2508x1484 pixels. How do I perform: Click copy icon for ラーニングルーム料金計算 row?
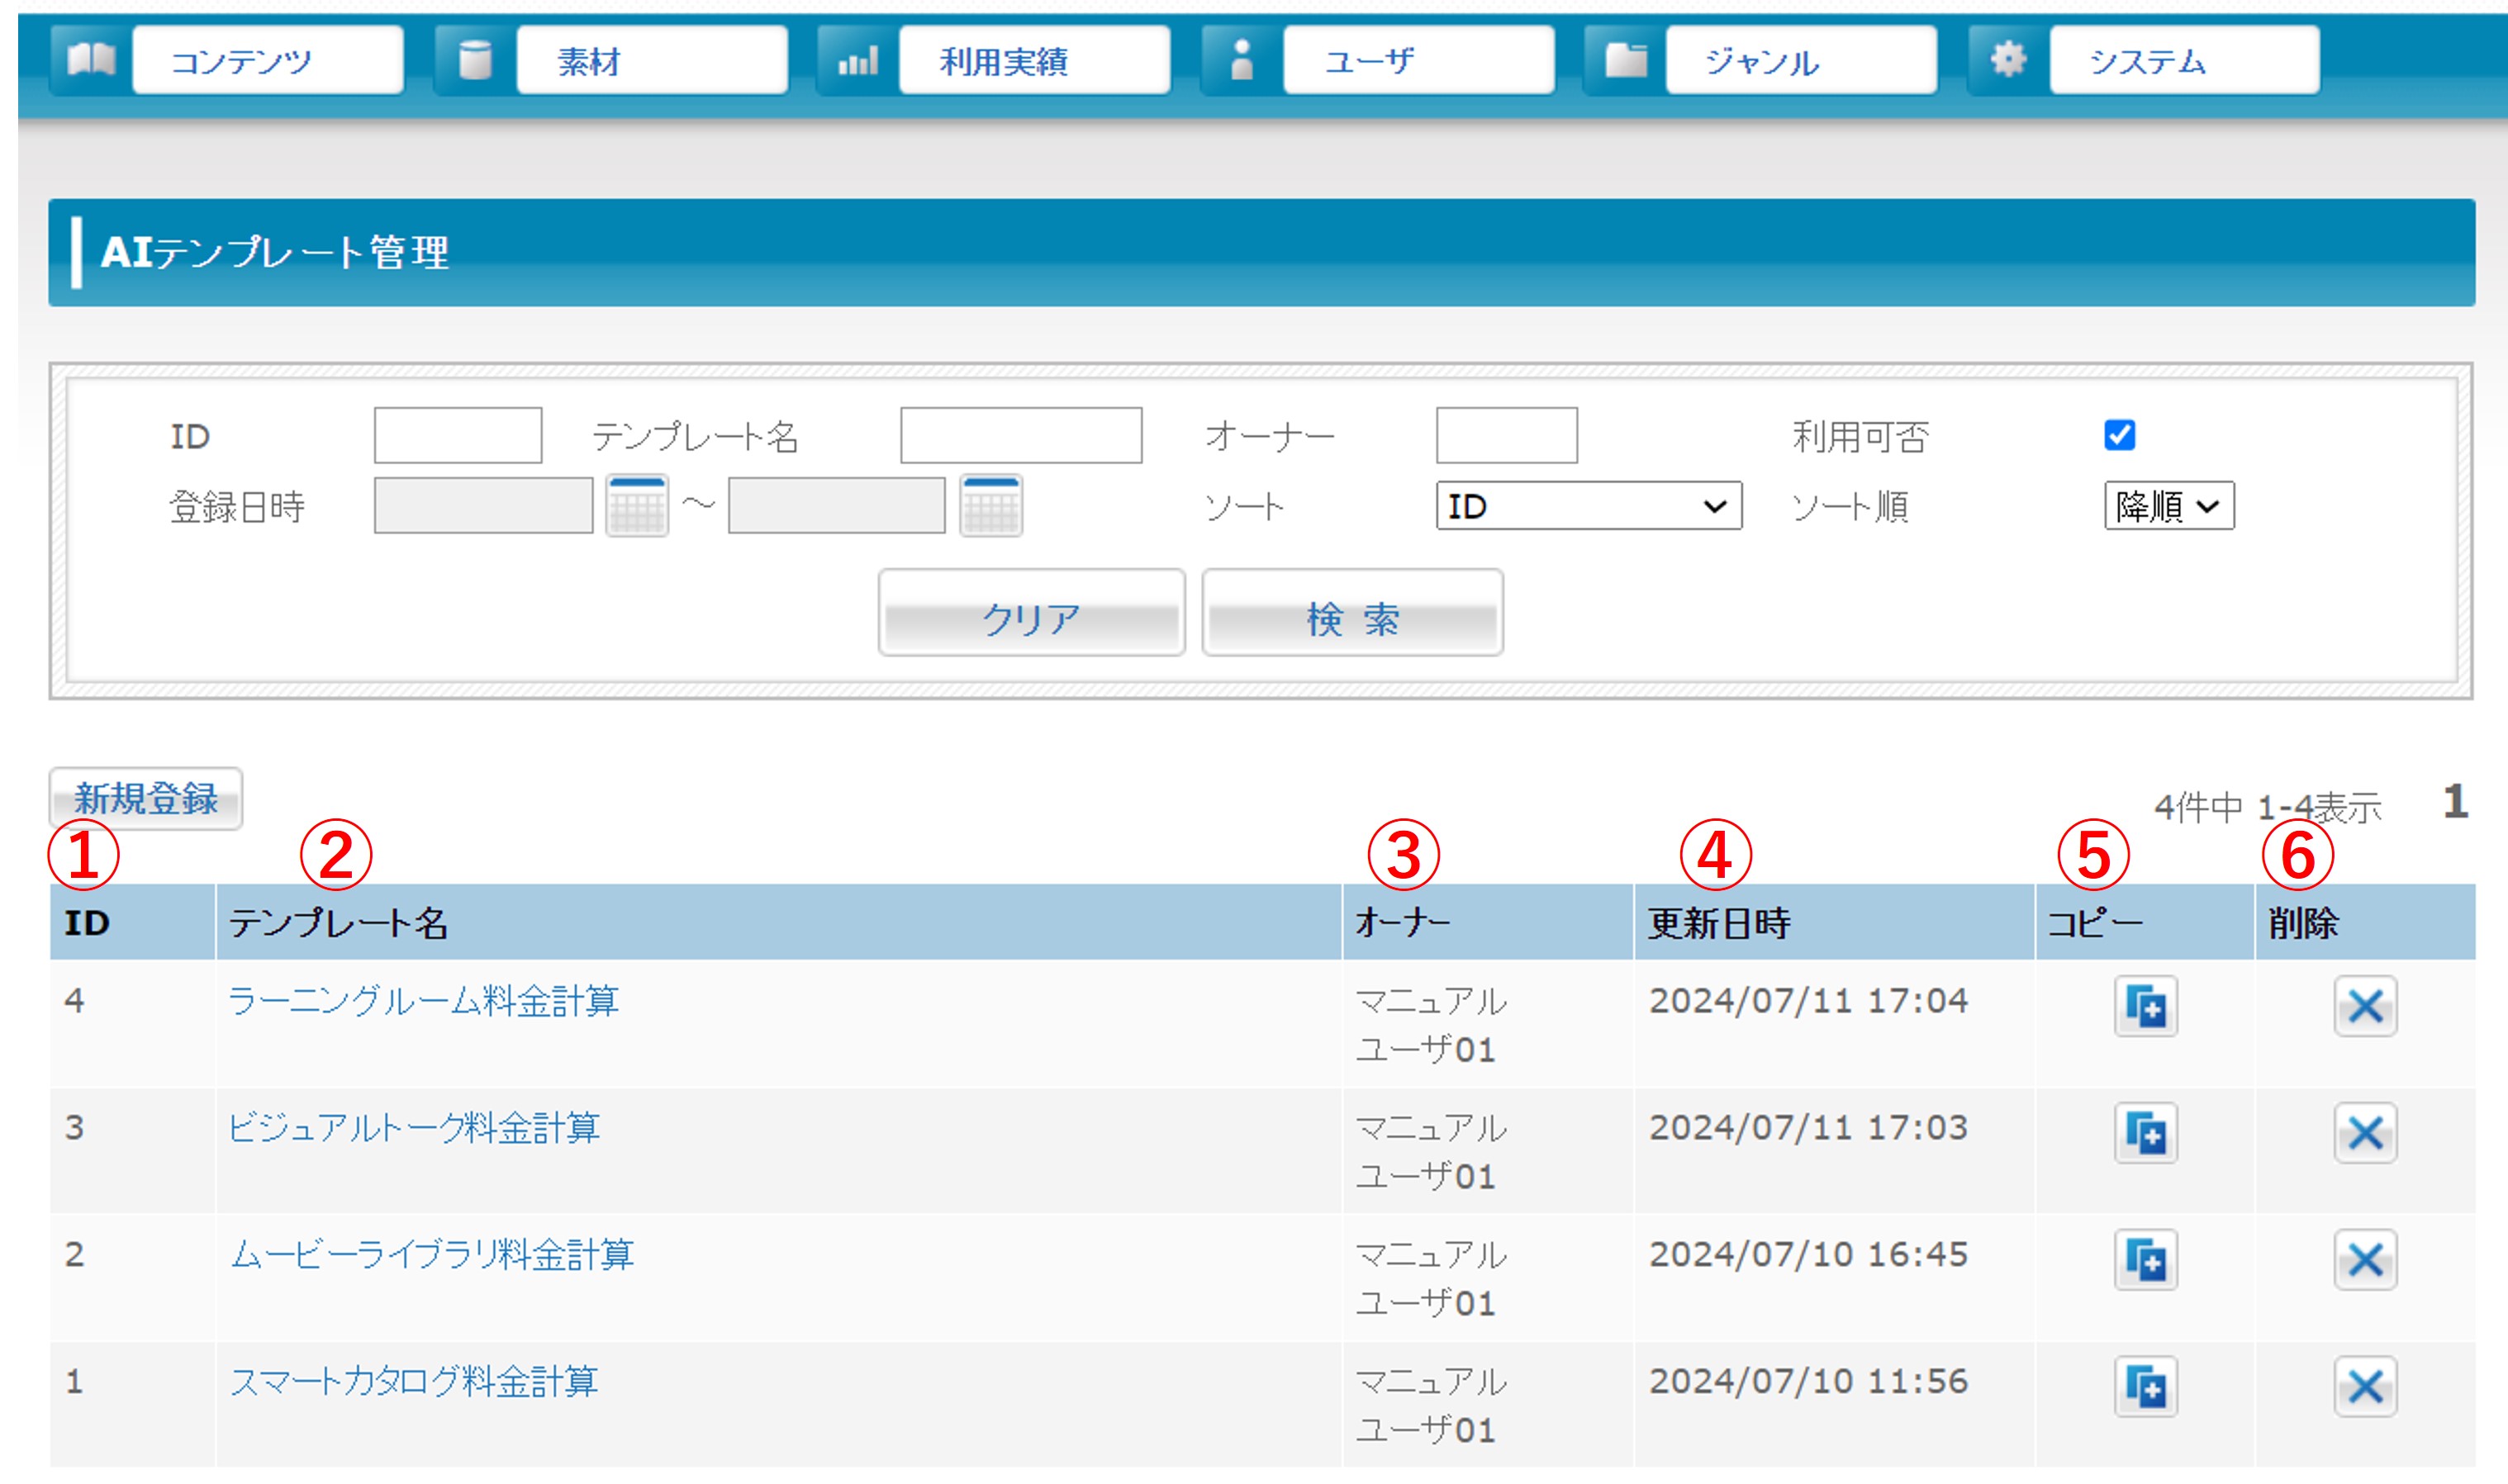tap(2145, 1006)
